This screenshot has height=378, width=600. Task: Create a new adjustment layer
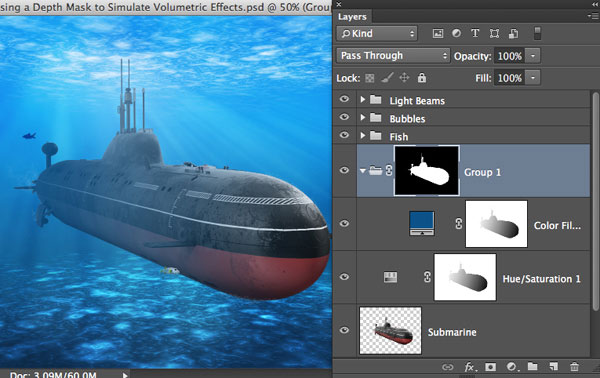coord(512,367)
